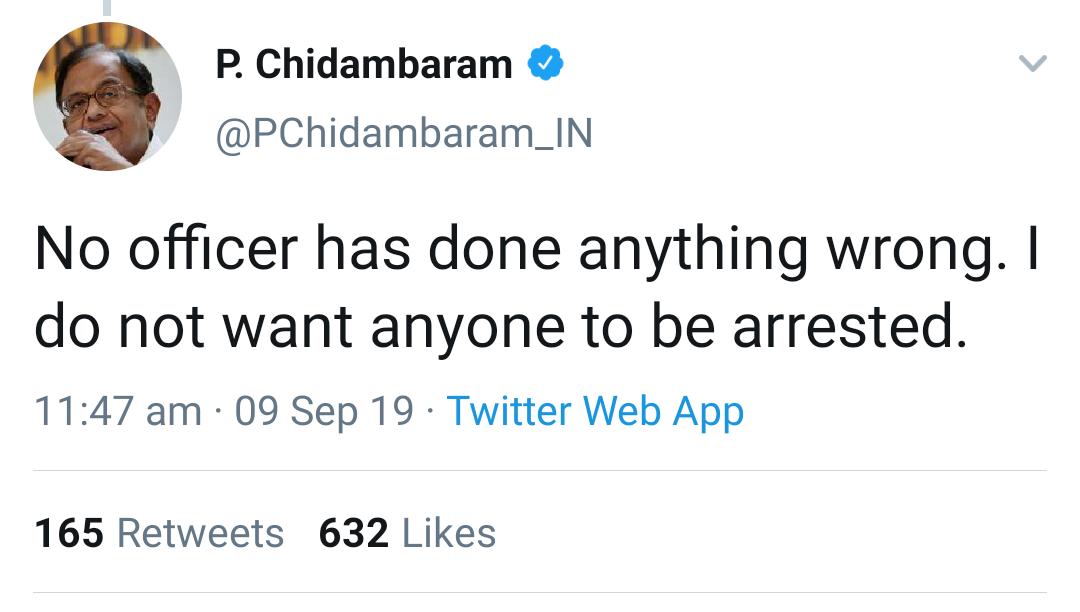Image resolution: width=1080 pixels, height=612 pixels.
Task: Open P. Chidambaram's profile picture
Action: (x=107, y=97)
